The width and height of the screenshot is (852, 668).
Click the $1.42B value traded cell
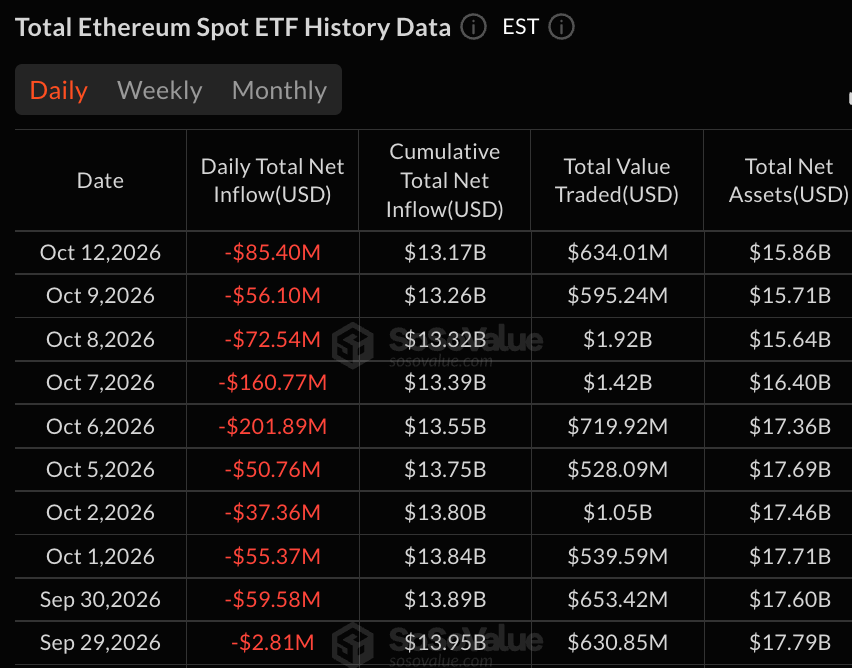[617, 383]
